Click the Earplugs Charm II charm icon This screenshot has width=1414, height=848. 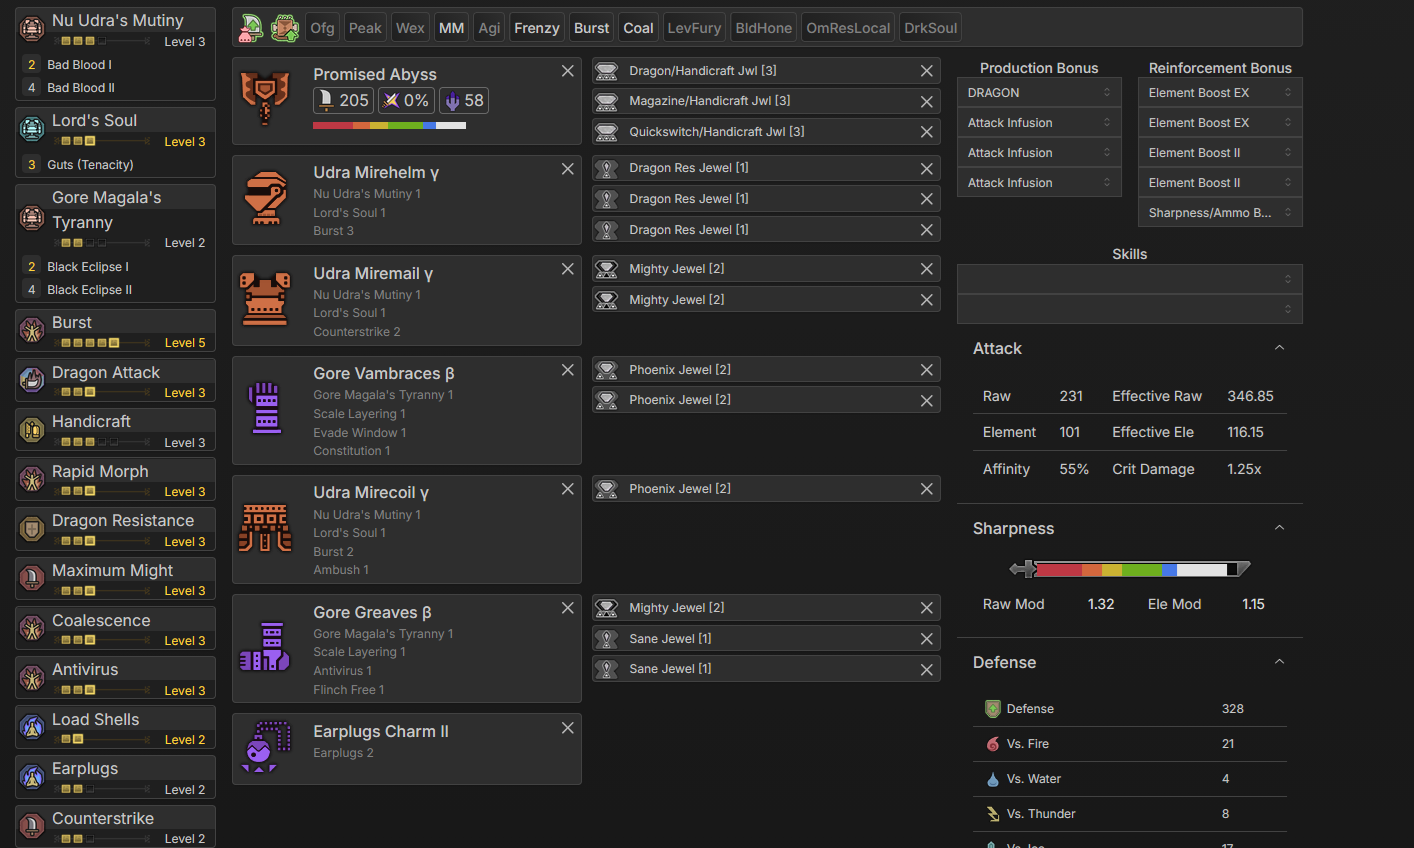265,747
